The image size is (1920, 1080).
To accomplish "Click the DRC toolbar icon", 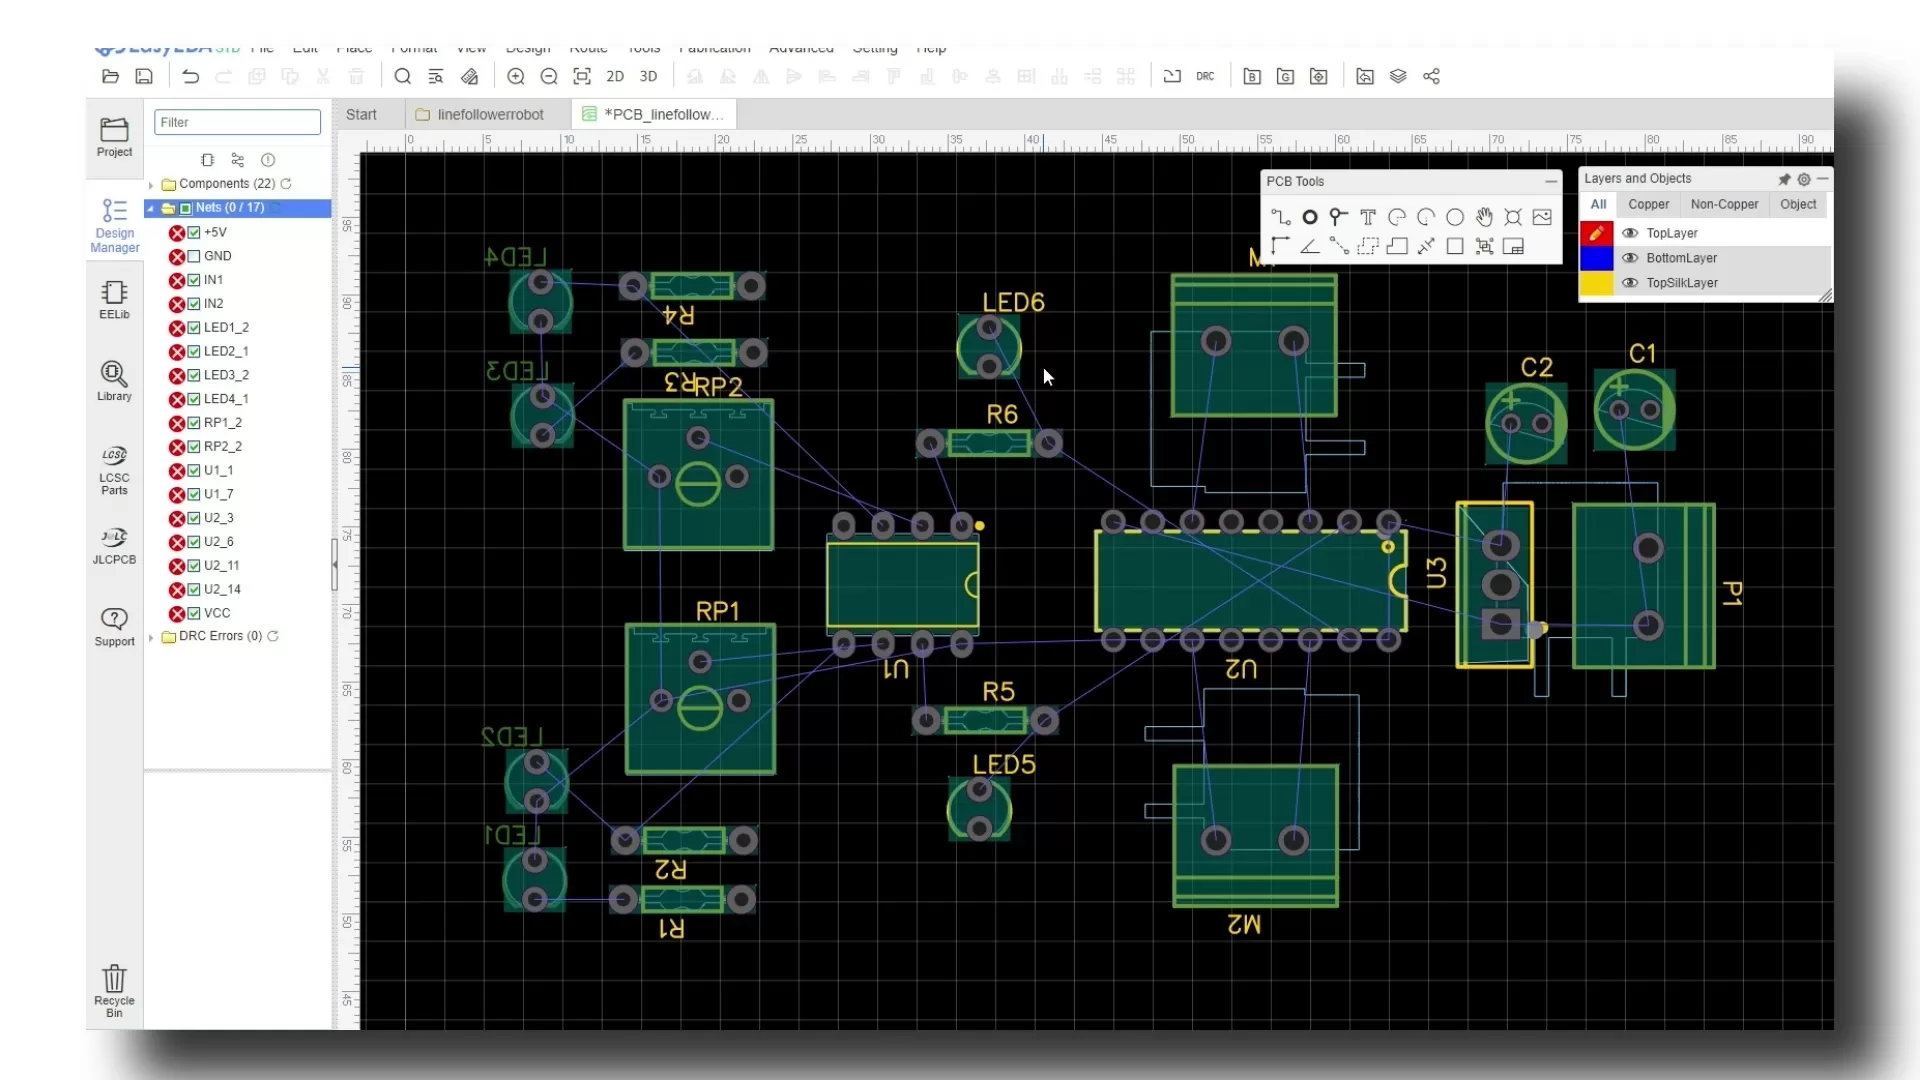I will click(x=1205, y=76).
